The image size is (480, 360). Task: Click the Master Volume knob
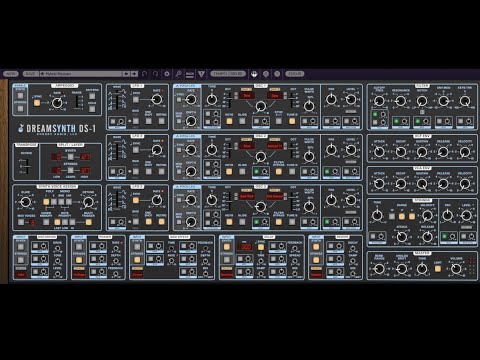pos(456,269)
